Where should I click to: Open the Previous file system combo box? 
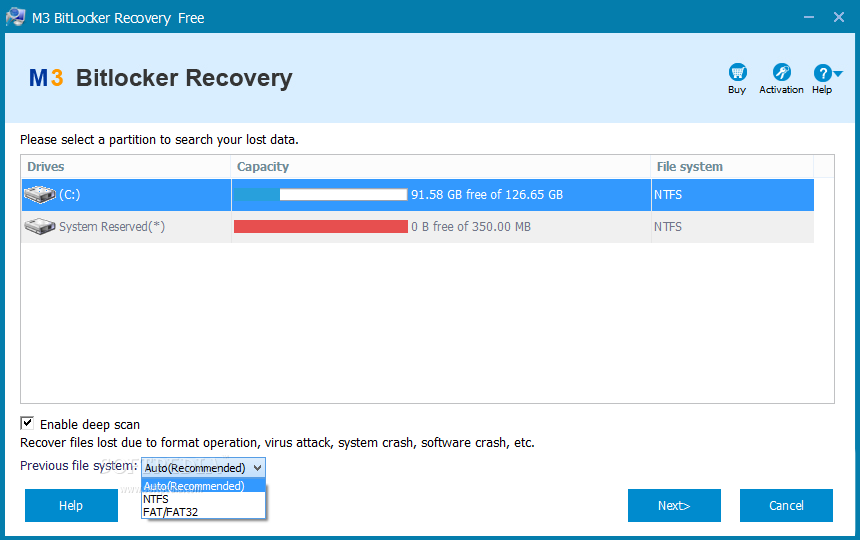click(x=203, y=468)
